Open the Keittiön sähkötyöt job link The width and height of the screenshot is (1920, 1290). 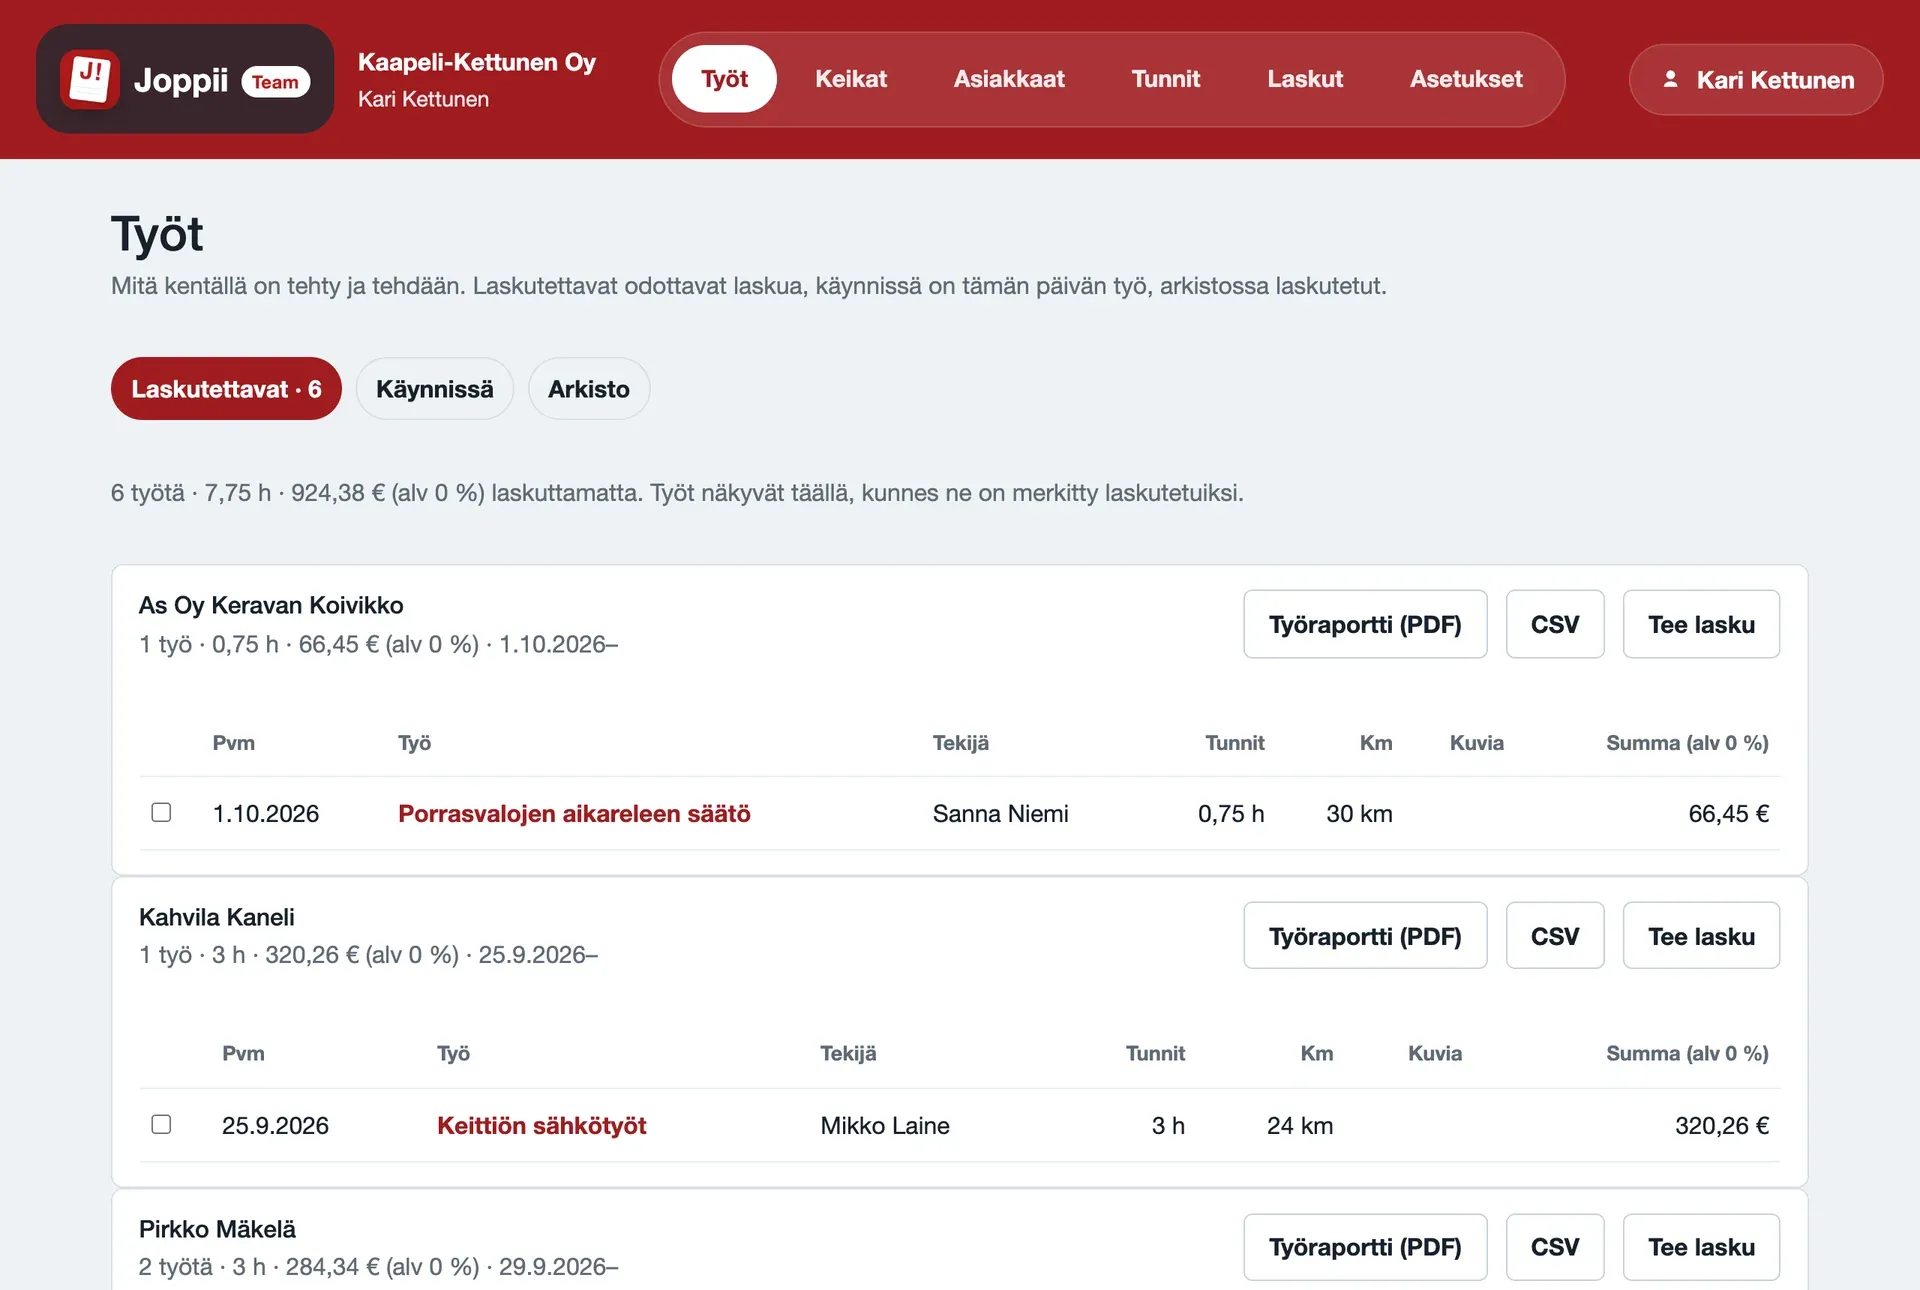pos(541,1125)
